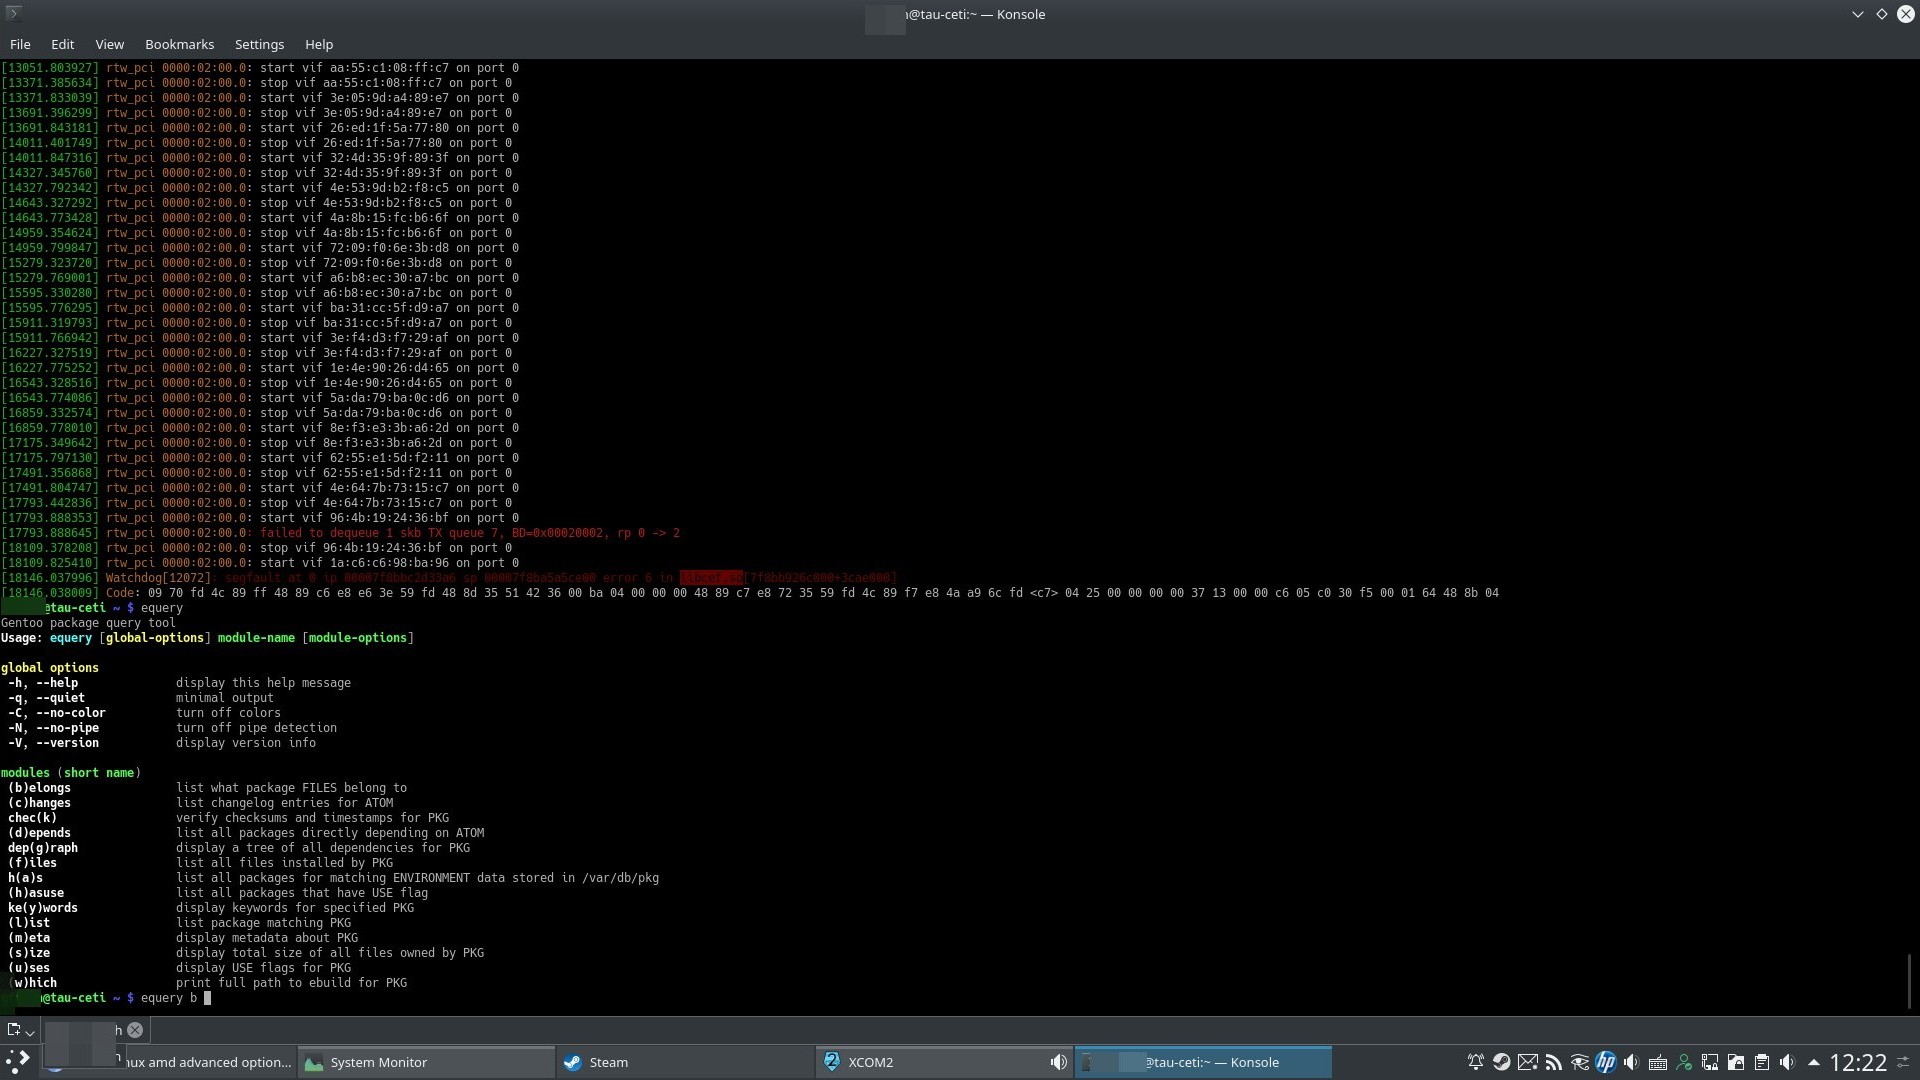The image size is (1920, 1080).
Task: Expand hidden system tray icons arrow
Action: pos(1814,1062)
